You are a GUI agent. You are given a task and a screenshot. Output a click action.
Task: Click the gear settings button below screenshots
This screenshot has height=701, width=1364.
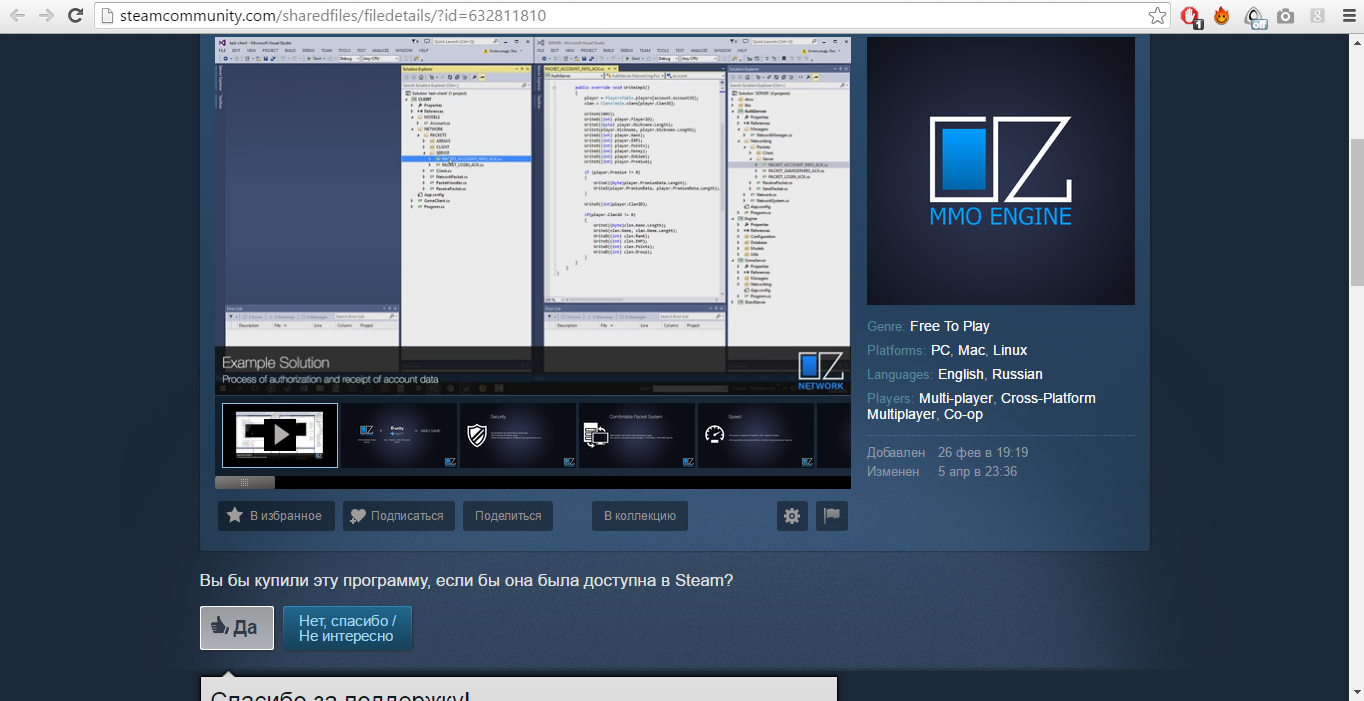tap(792, 516)
